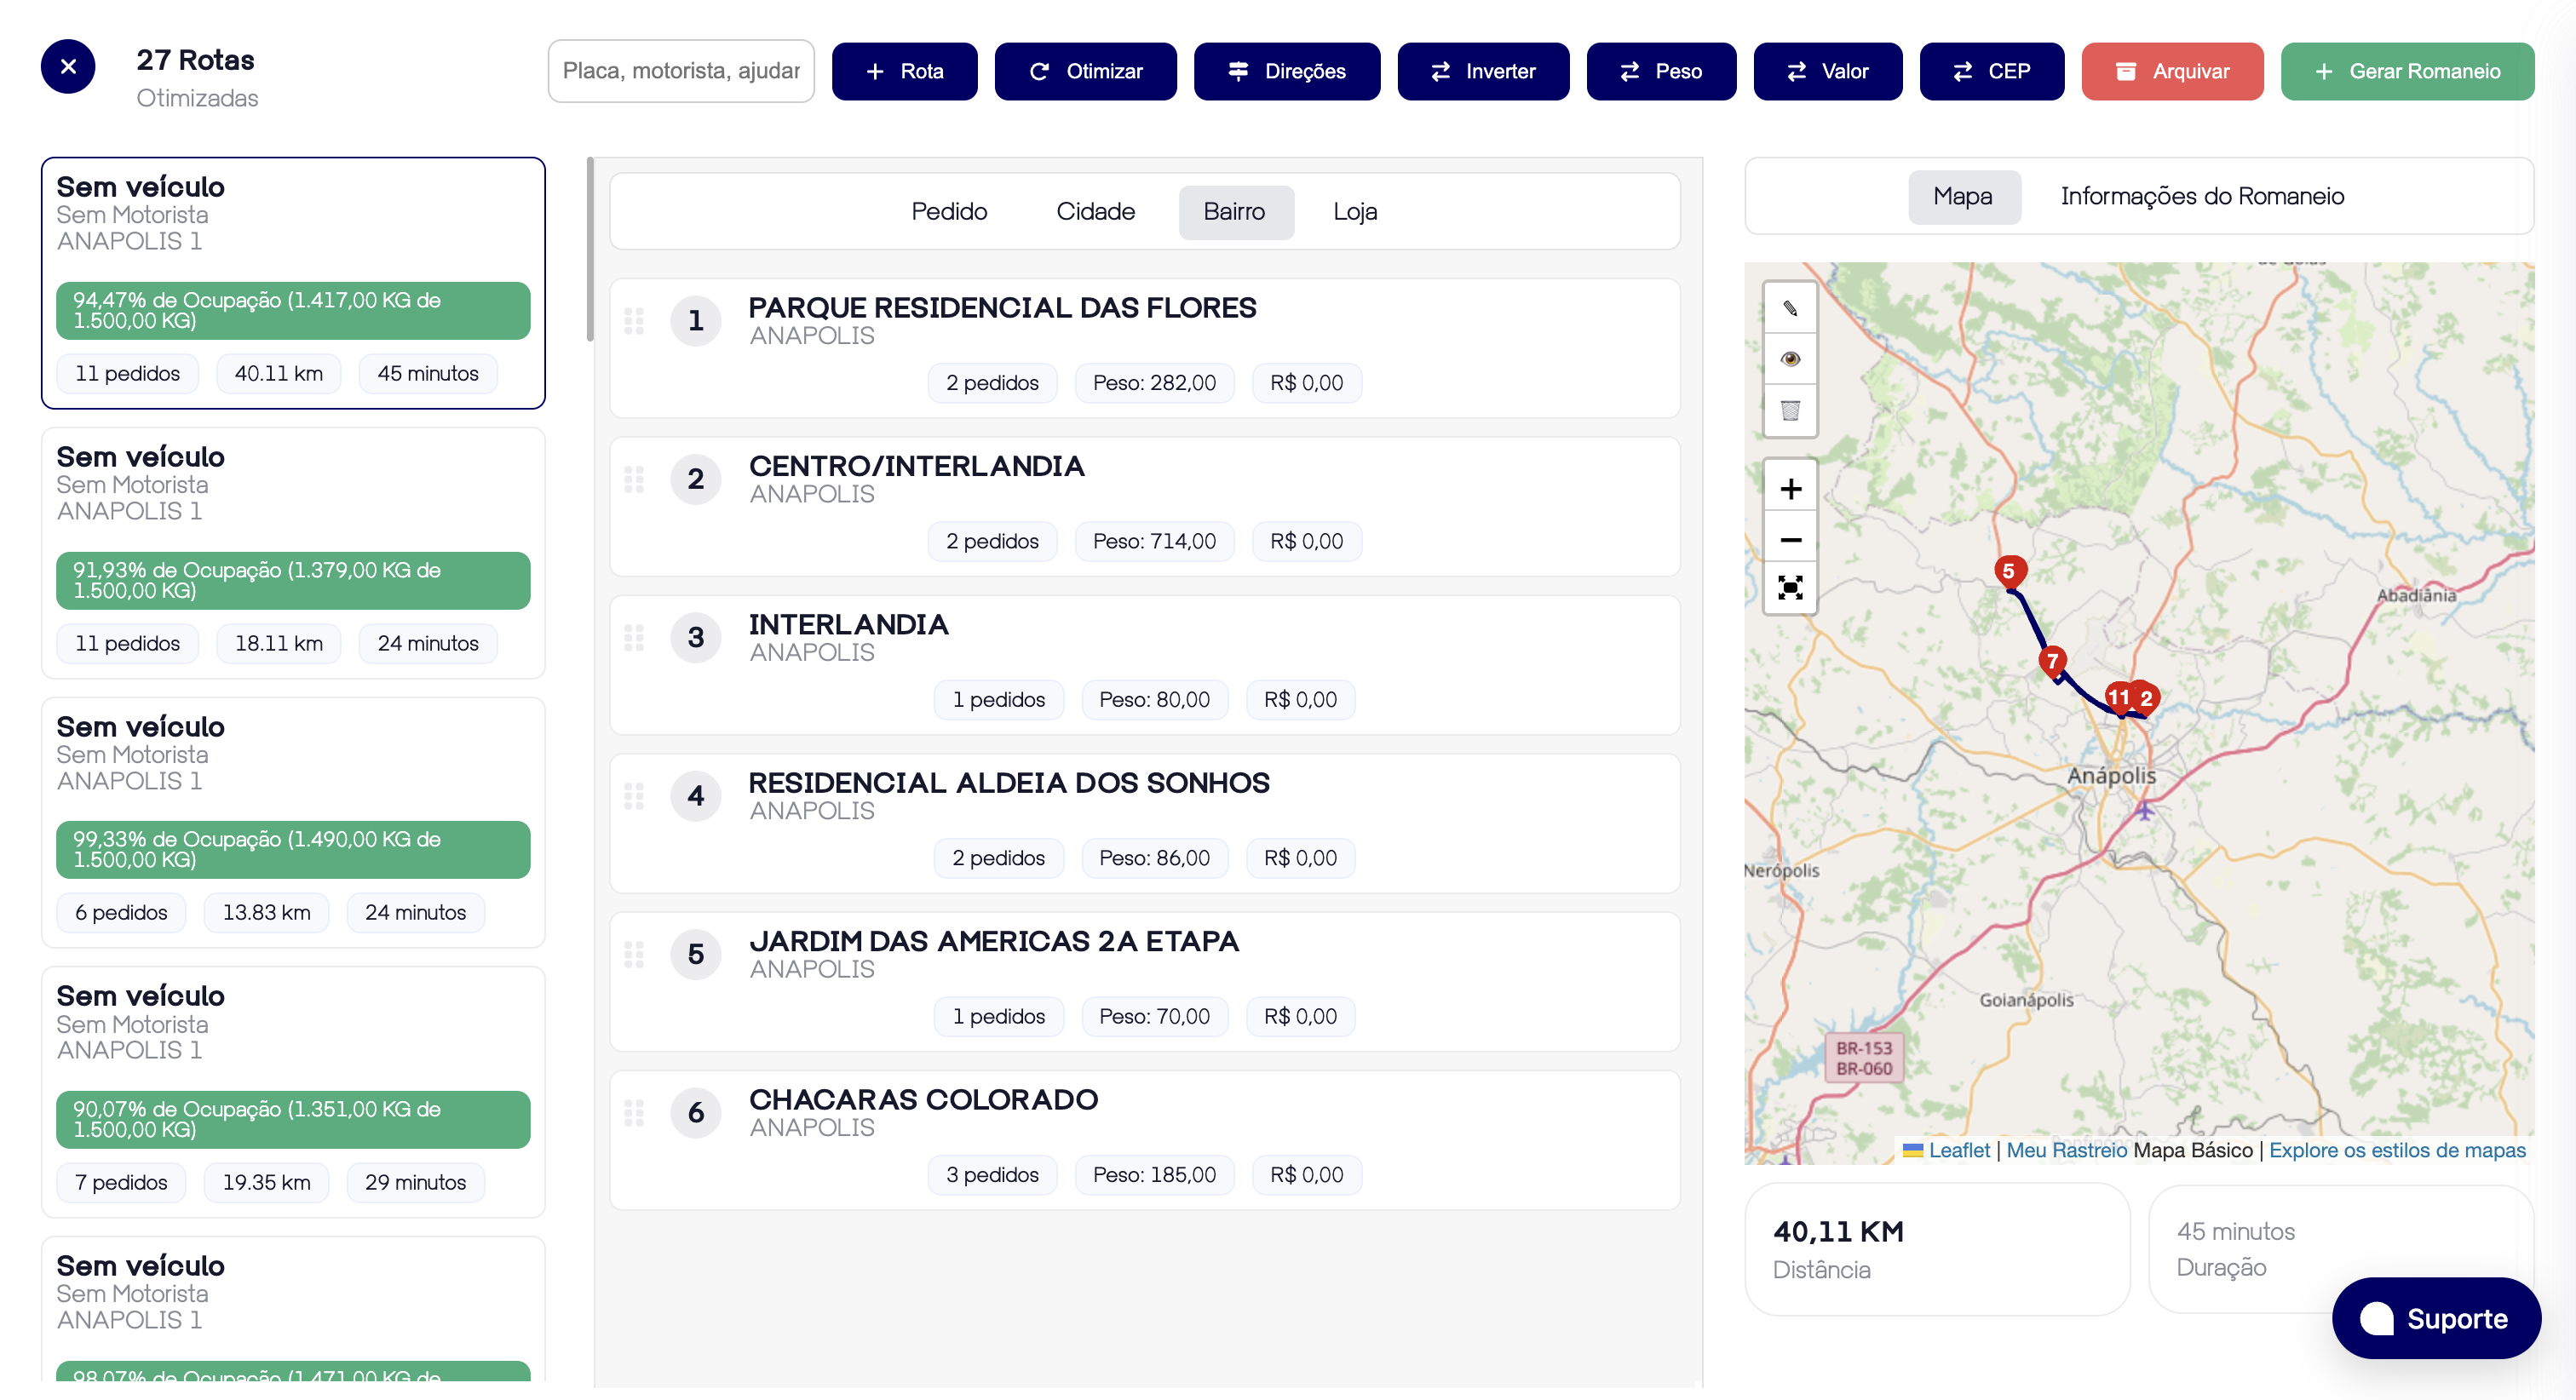Click the Gerar Romaneio button
Screen dimensions: 2576x1400
coord(2406,71)
